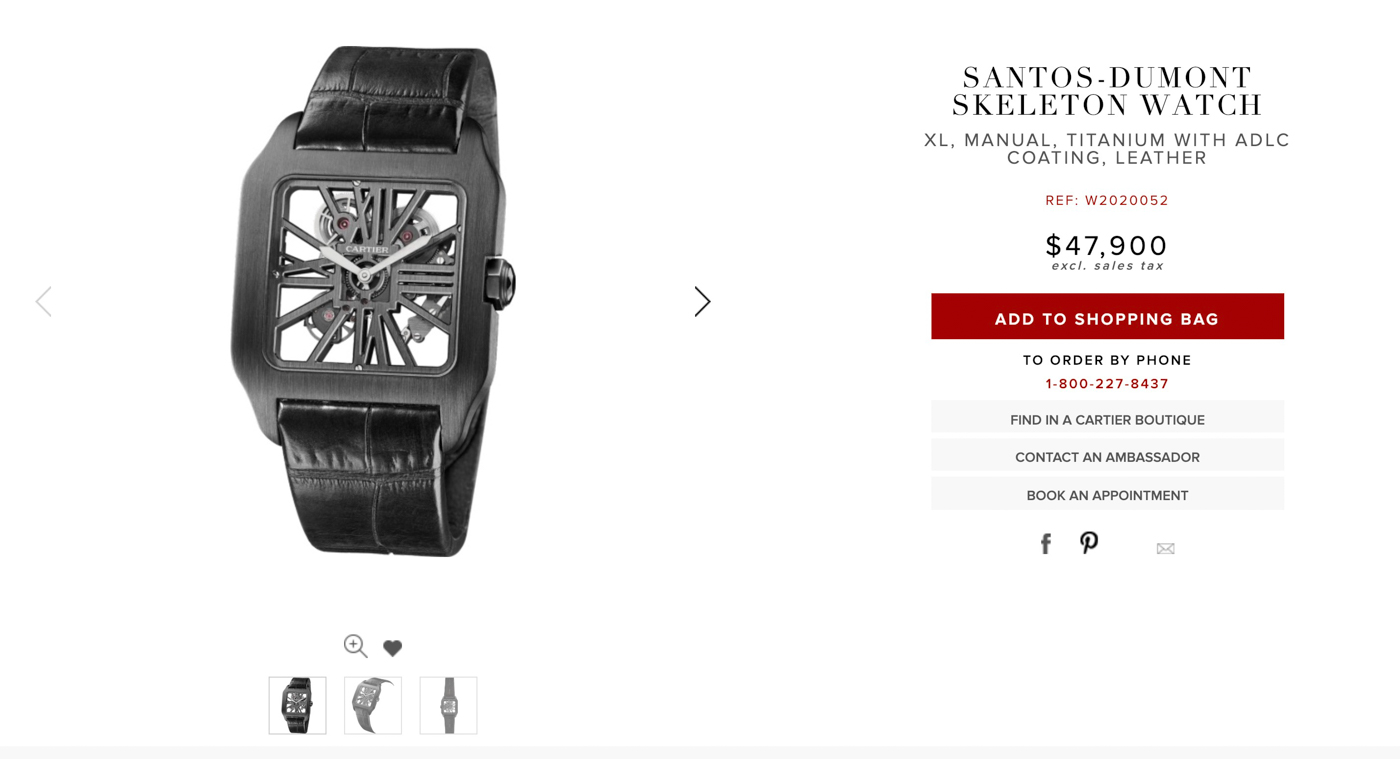Viewport: 1400px width, 759px height.
Task: Click the XL, Manual, Titanium description subtitle
Action: click(1107, 148)
